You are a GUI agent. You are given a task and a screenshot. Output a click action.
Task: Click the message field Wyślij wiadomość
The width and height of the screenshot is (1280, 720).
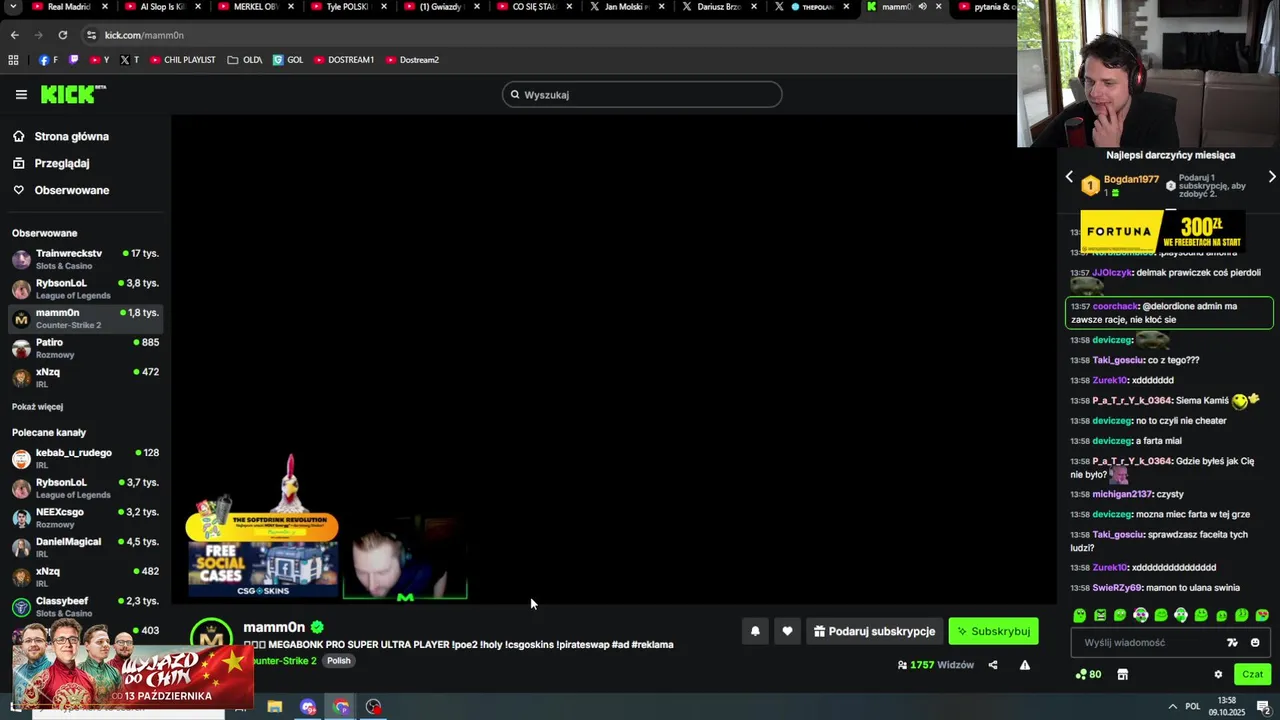[x=1150, y=642]
